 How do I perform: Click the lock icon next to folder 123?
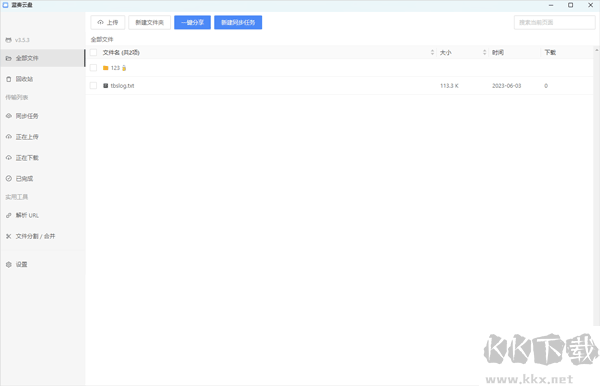coord(124,68)
